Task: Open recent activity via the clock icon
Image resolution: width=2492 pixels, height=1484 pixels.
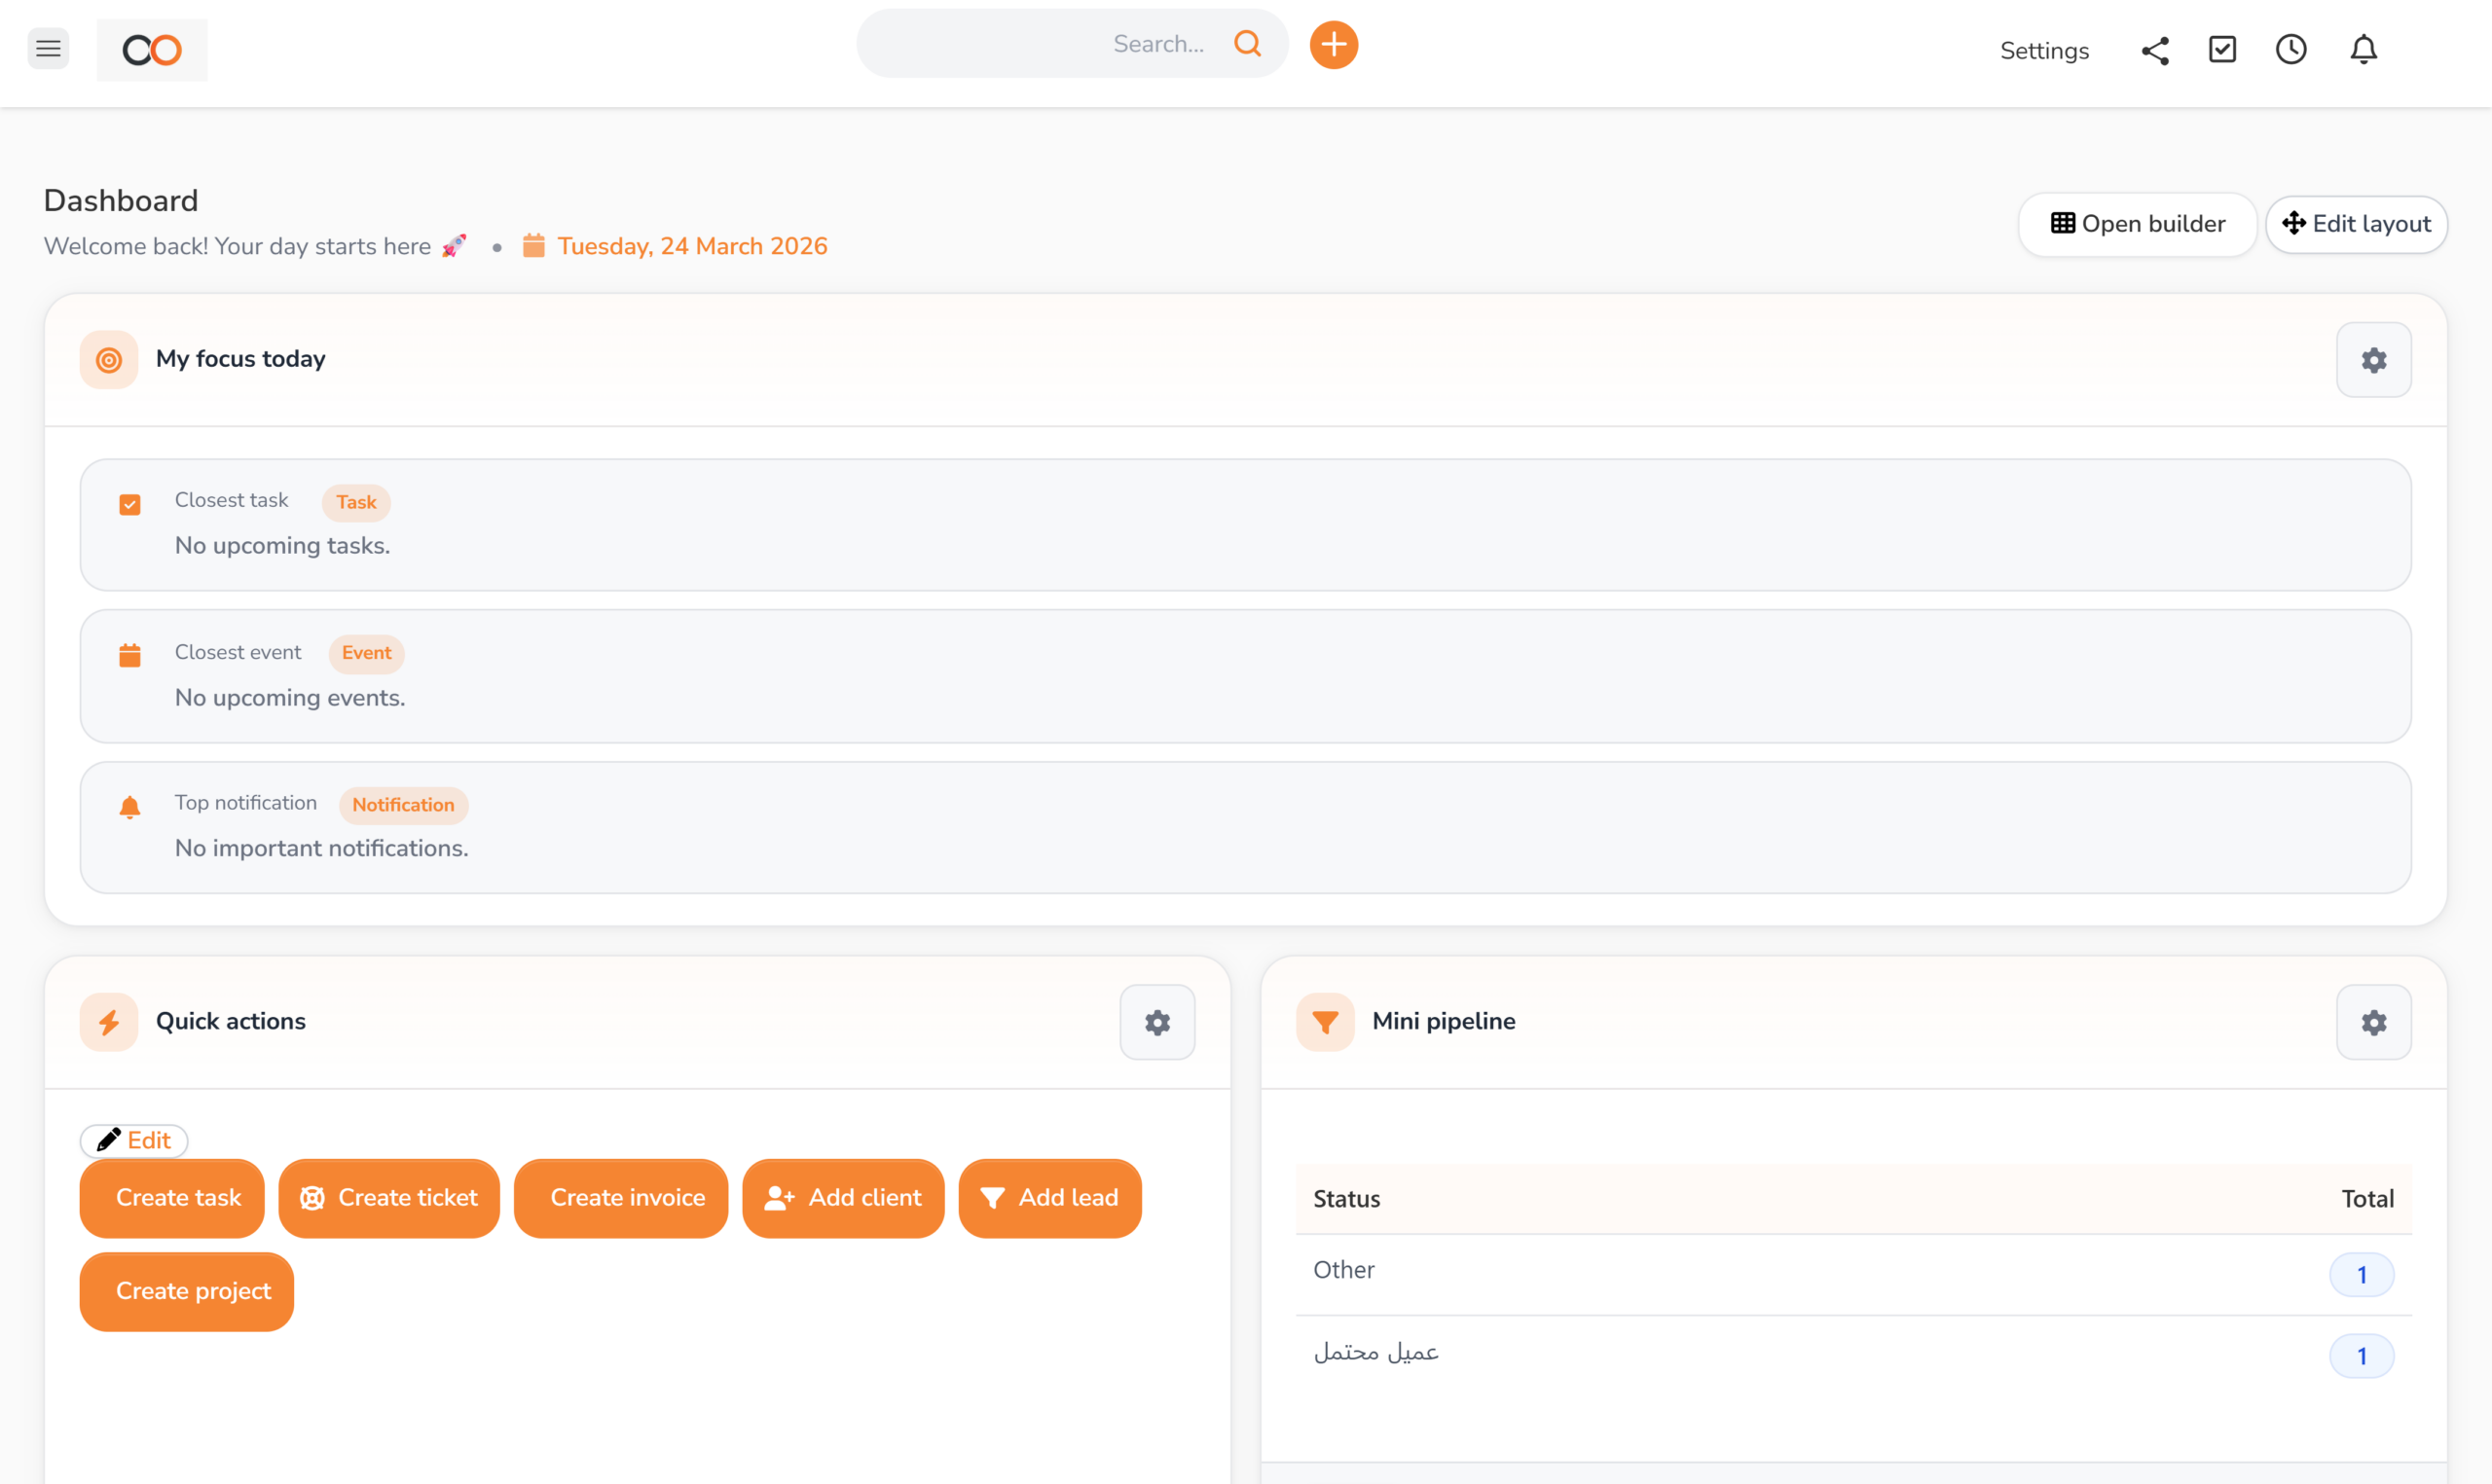Action: pyautogui.click(x=2291, y=49)
